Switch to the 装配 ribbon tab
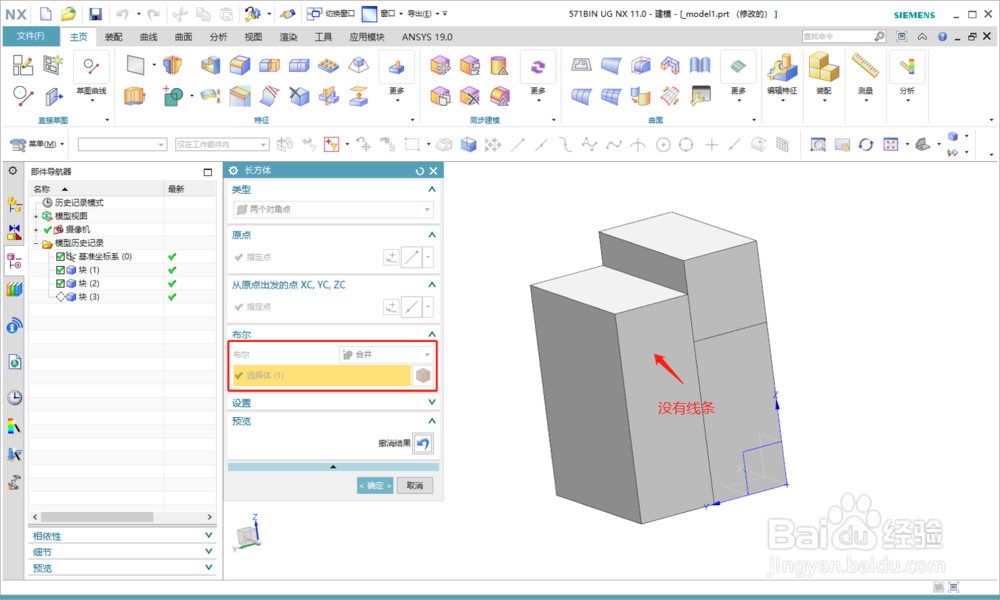The height and width of the screenshot is (600, 1000). [114, 37]
